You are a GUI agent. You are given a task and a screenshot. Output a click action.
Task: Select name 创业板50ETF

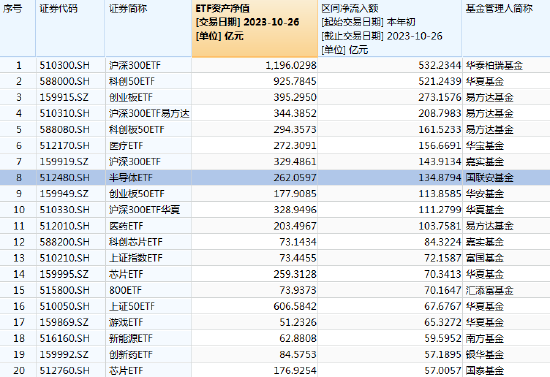136,194
